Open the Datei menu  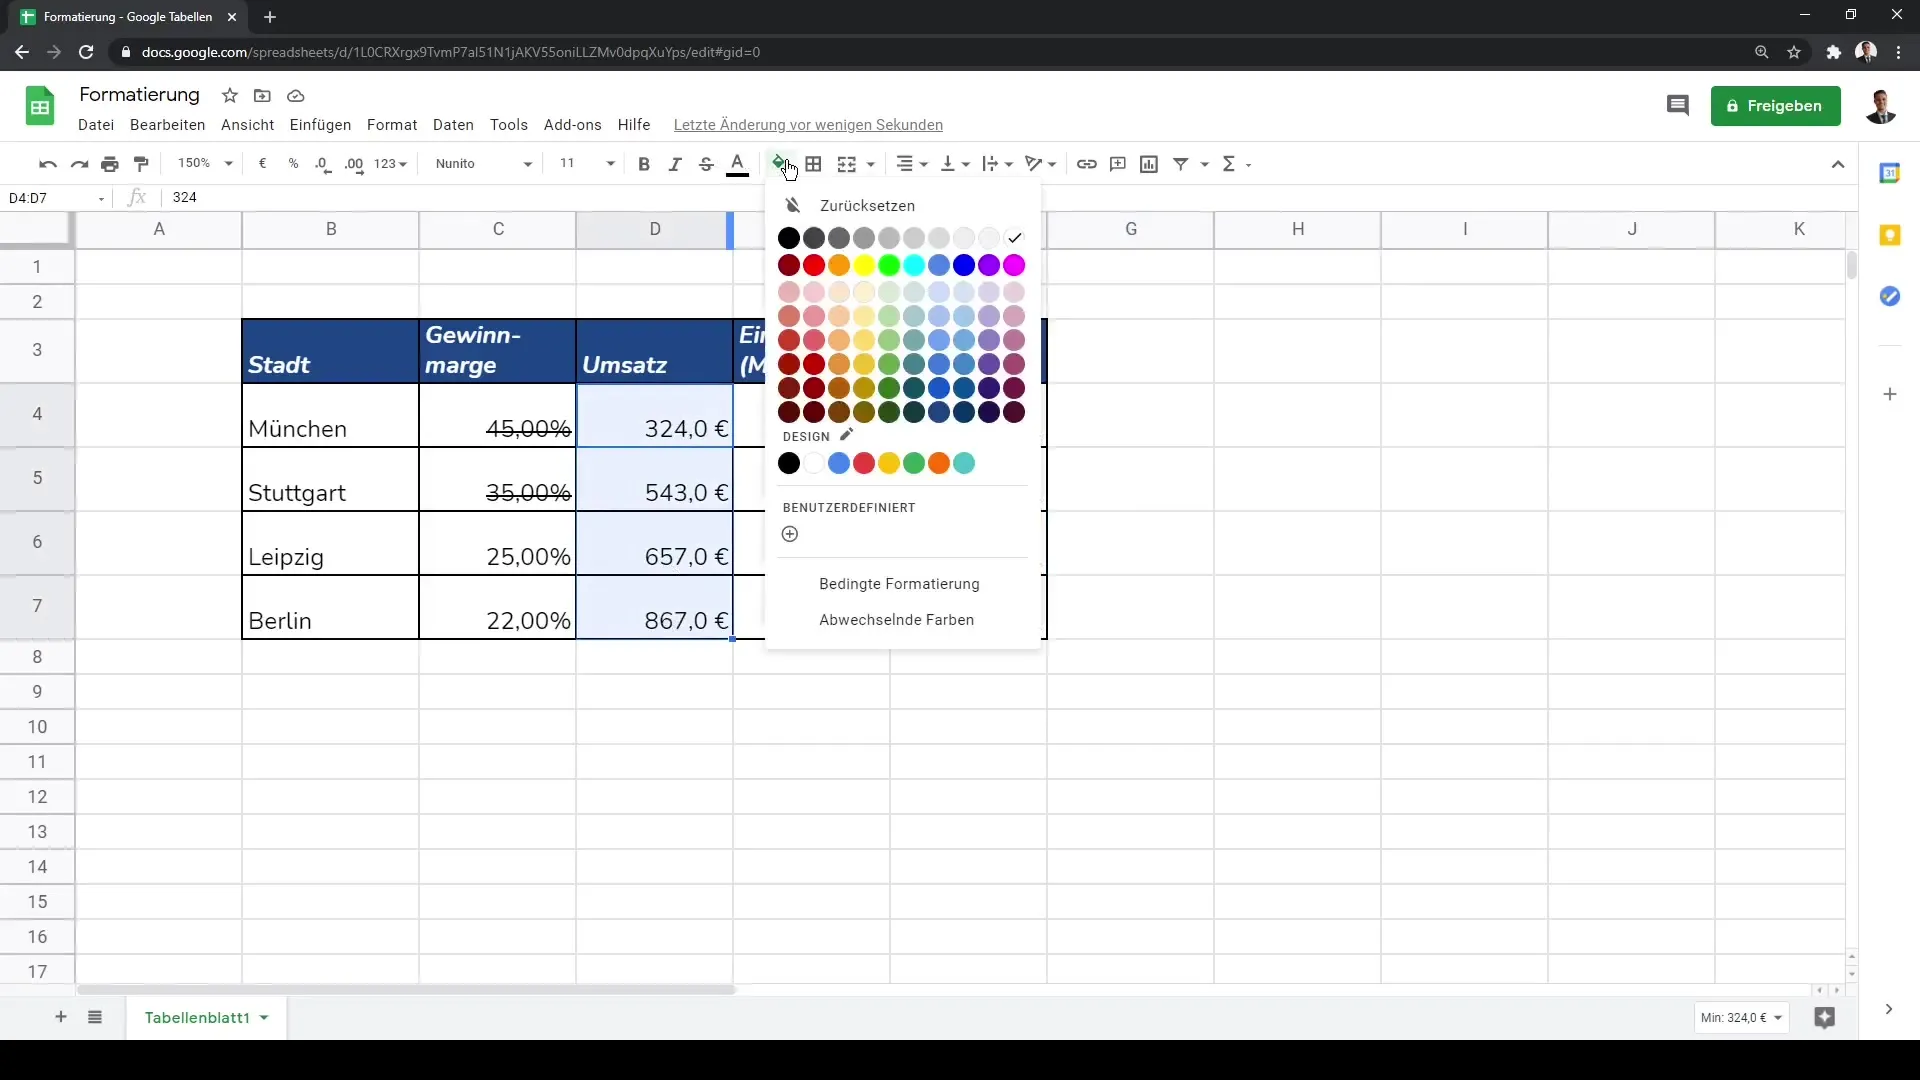[x=96, y=125]
